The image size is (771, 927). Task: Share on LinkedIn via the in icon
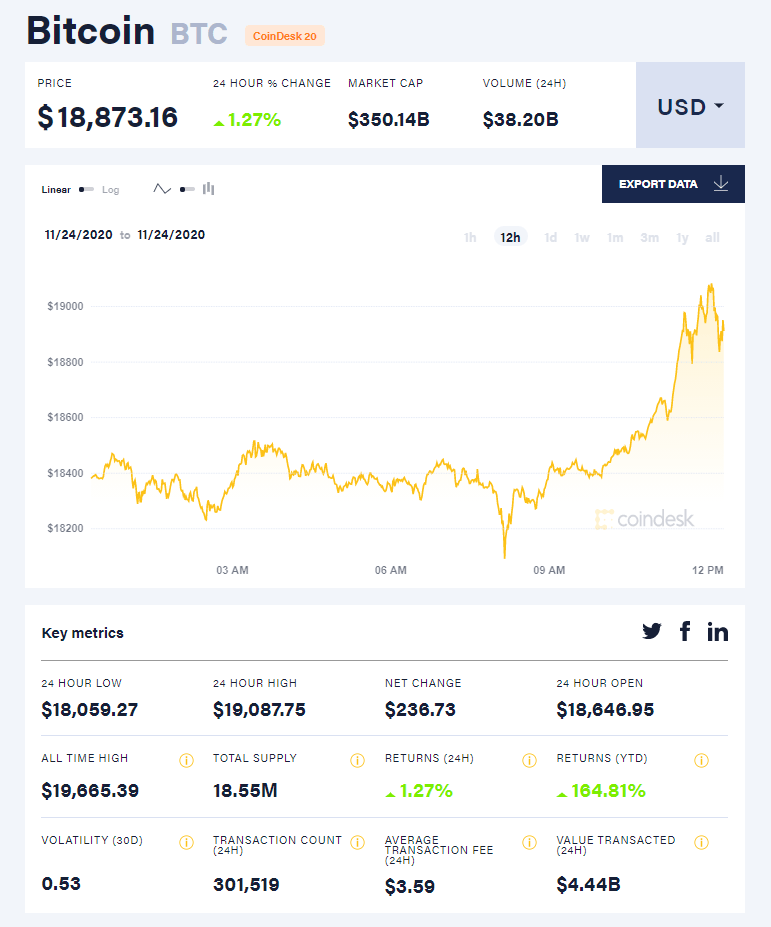(x=718, y=631)
